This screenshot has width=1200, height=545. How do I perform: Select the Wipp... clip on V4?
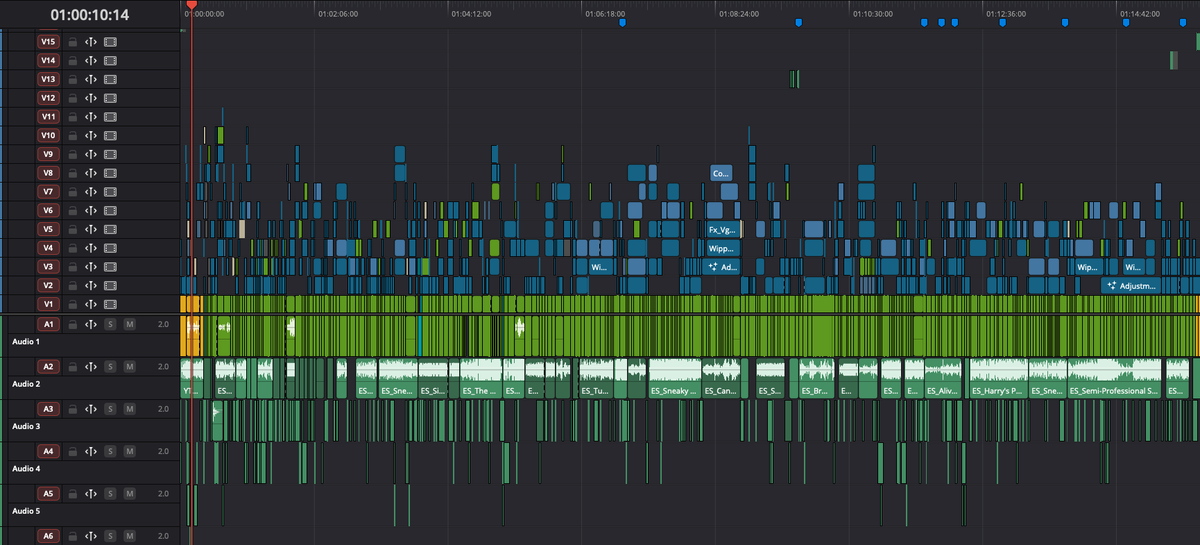(721, 248)
